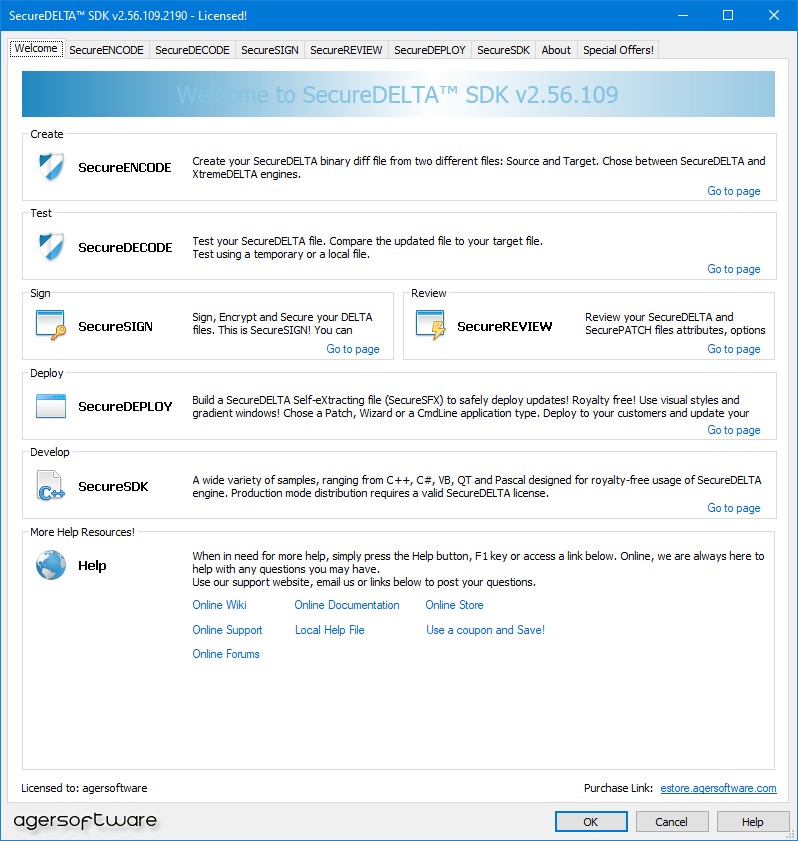Show the About tab
Viewport: 798px width, 841px height.
pyautogui.click(x=556, y=50)
